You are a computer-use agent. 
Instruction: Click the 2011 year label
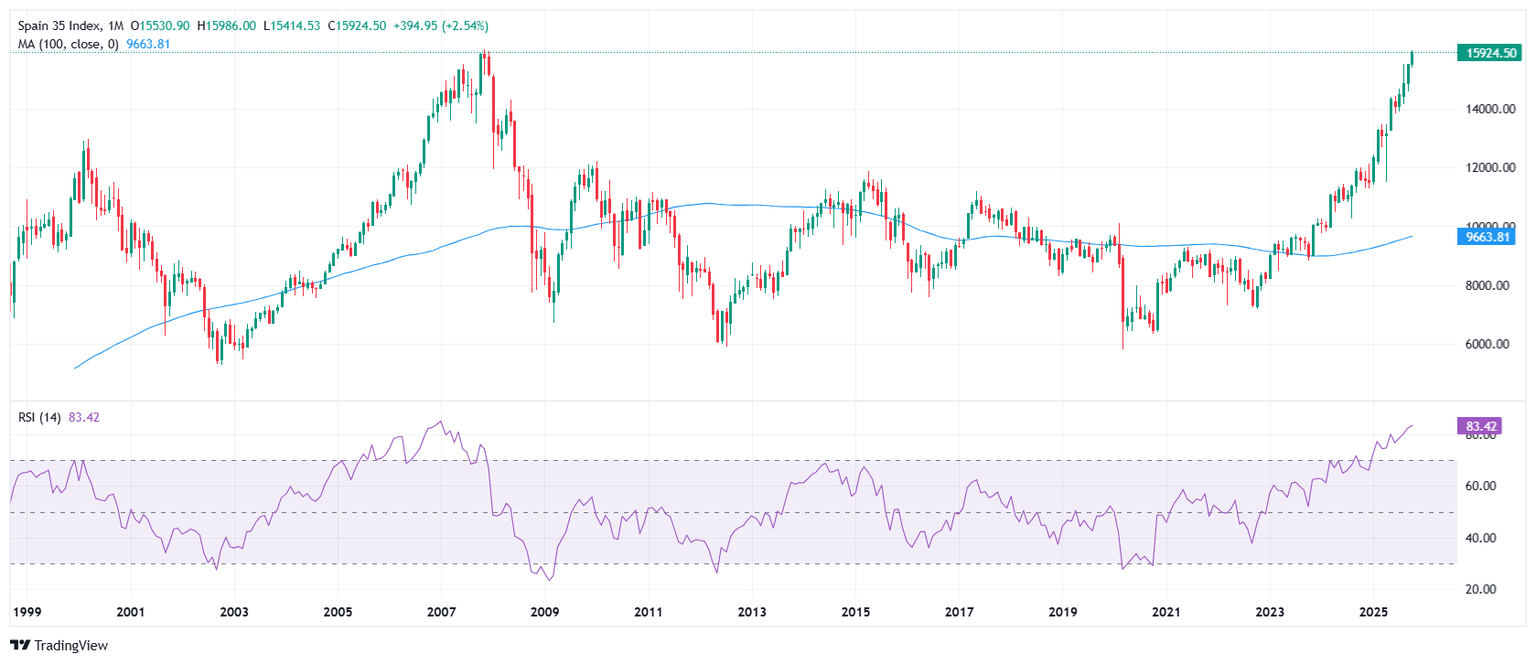[x=648, y=611]
